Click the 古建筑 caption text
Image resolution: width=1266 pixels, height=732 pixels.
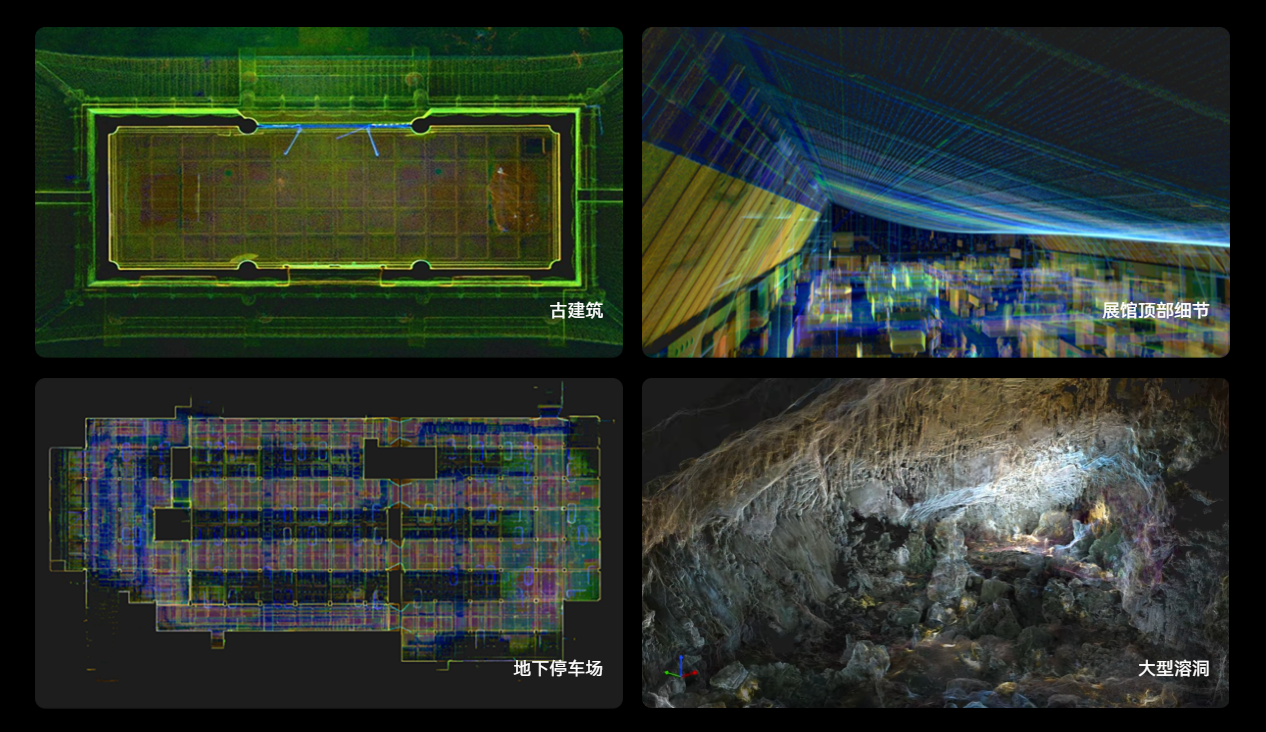point(576,310)
